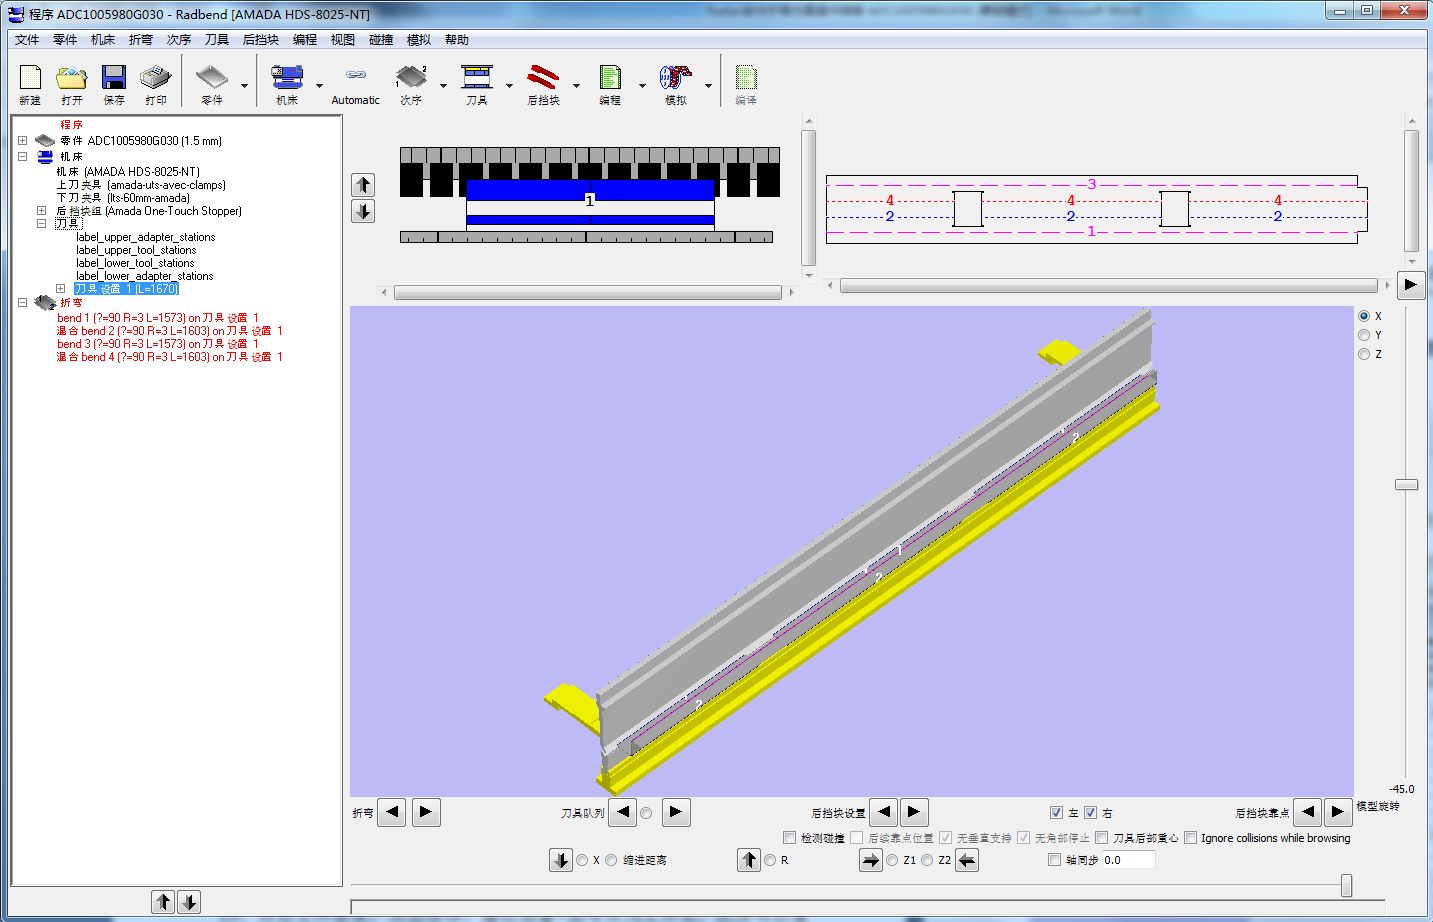Open the 零件 (Part) menu
The width and height of the screenshot is (1433, 922).
click(x=65, y=40)
